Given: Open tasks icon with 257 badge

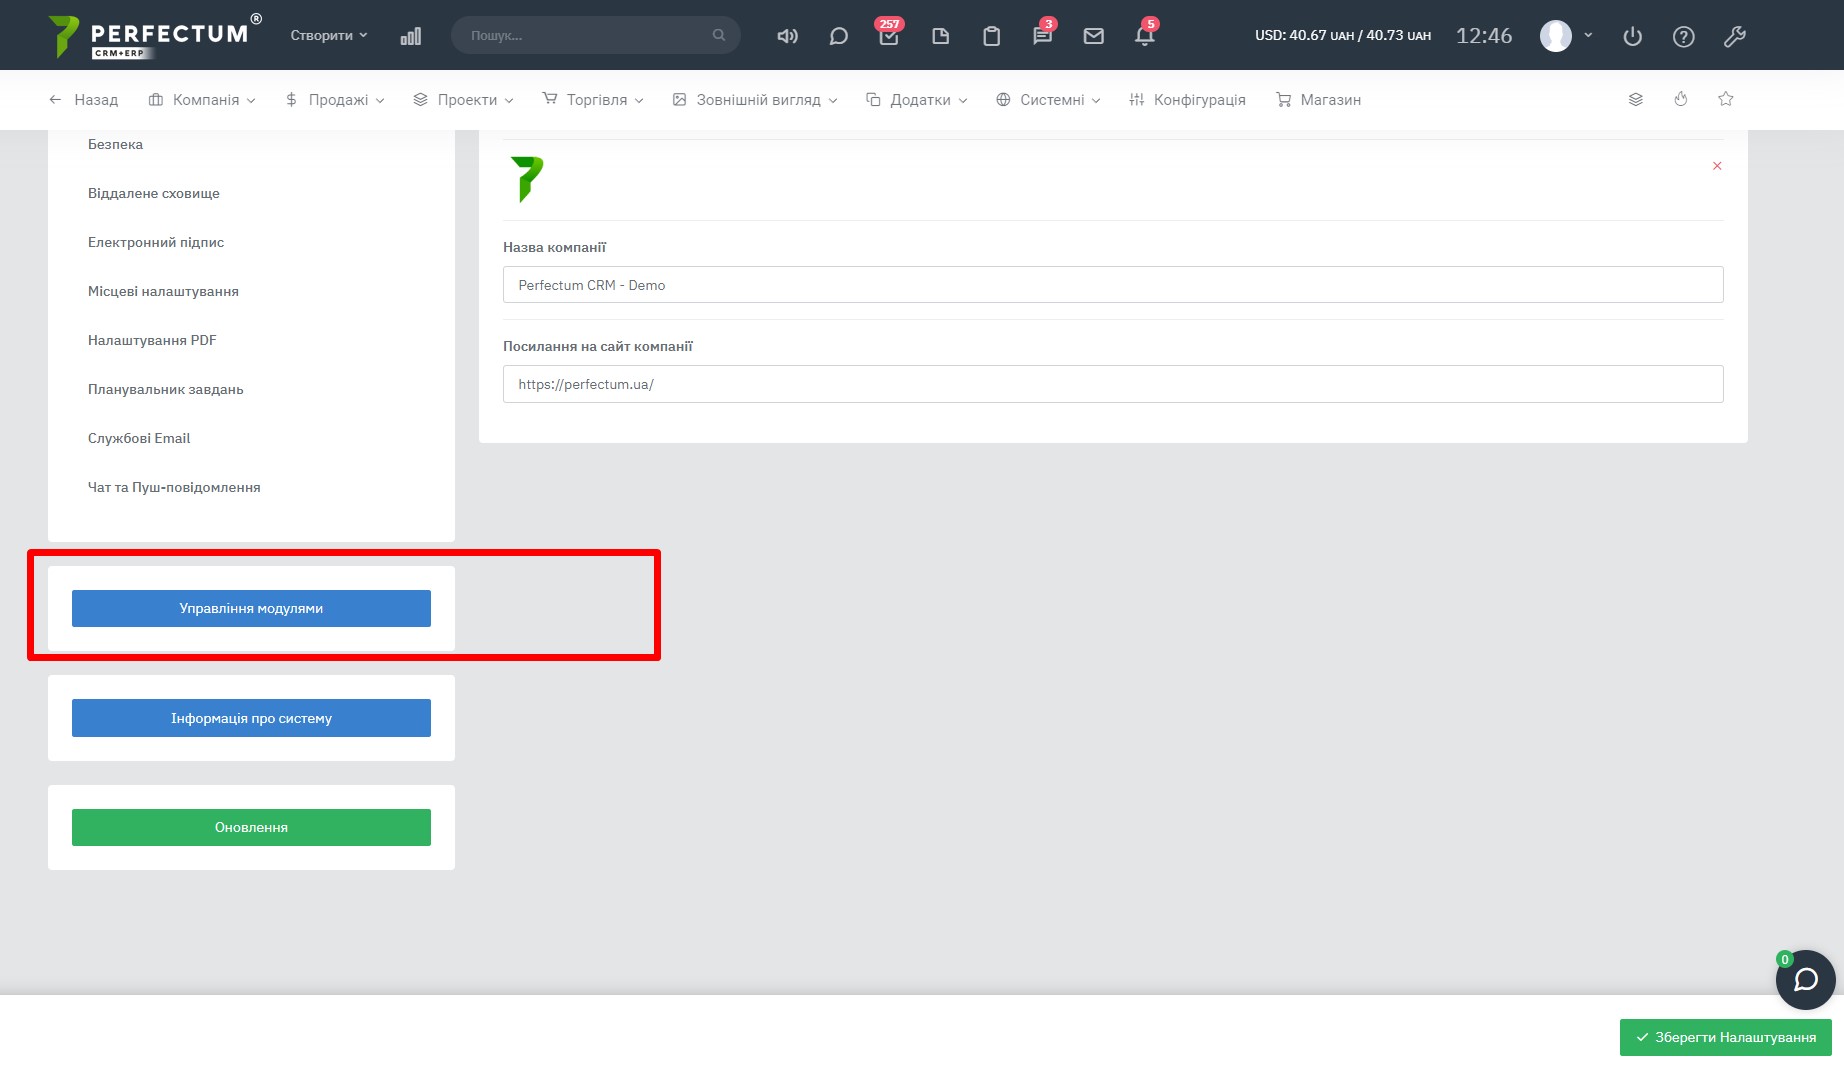Looking at the screenshot, I should point(888,36).
